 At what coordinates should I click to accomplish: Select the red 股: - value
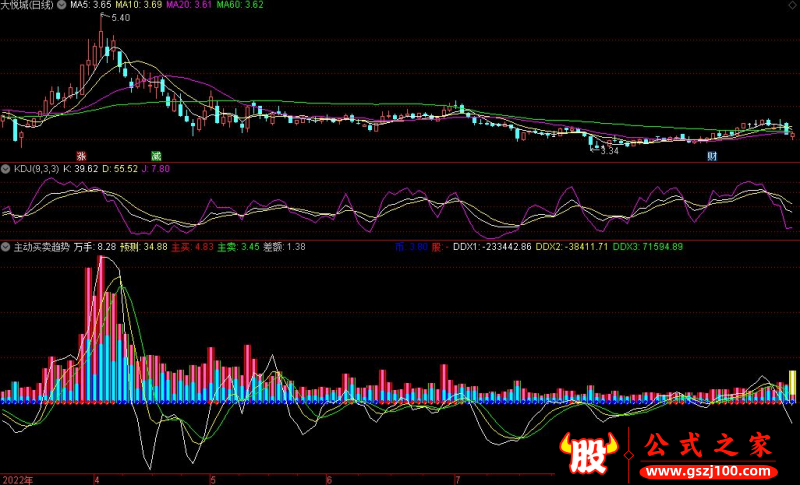440,247
